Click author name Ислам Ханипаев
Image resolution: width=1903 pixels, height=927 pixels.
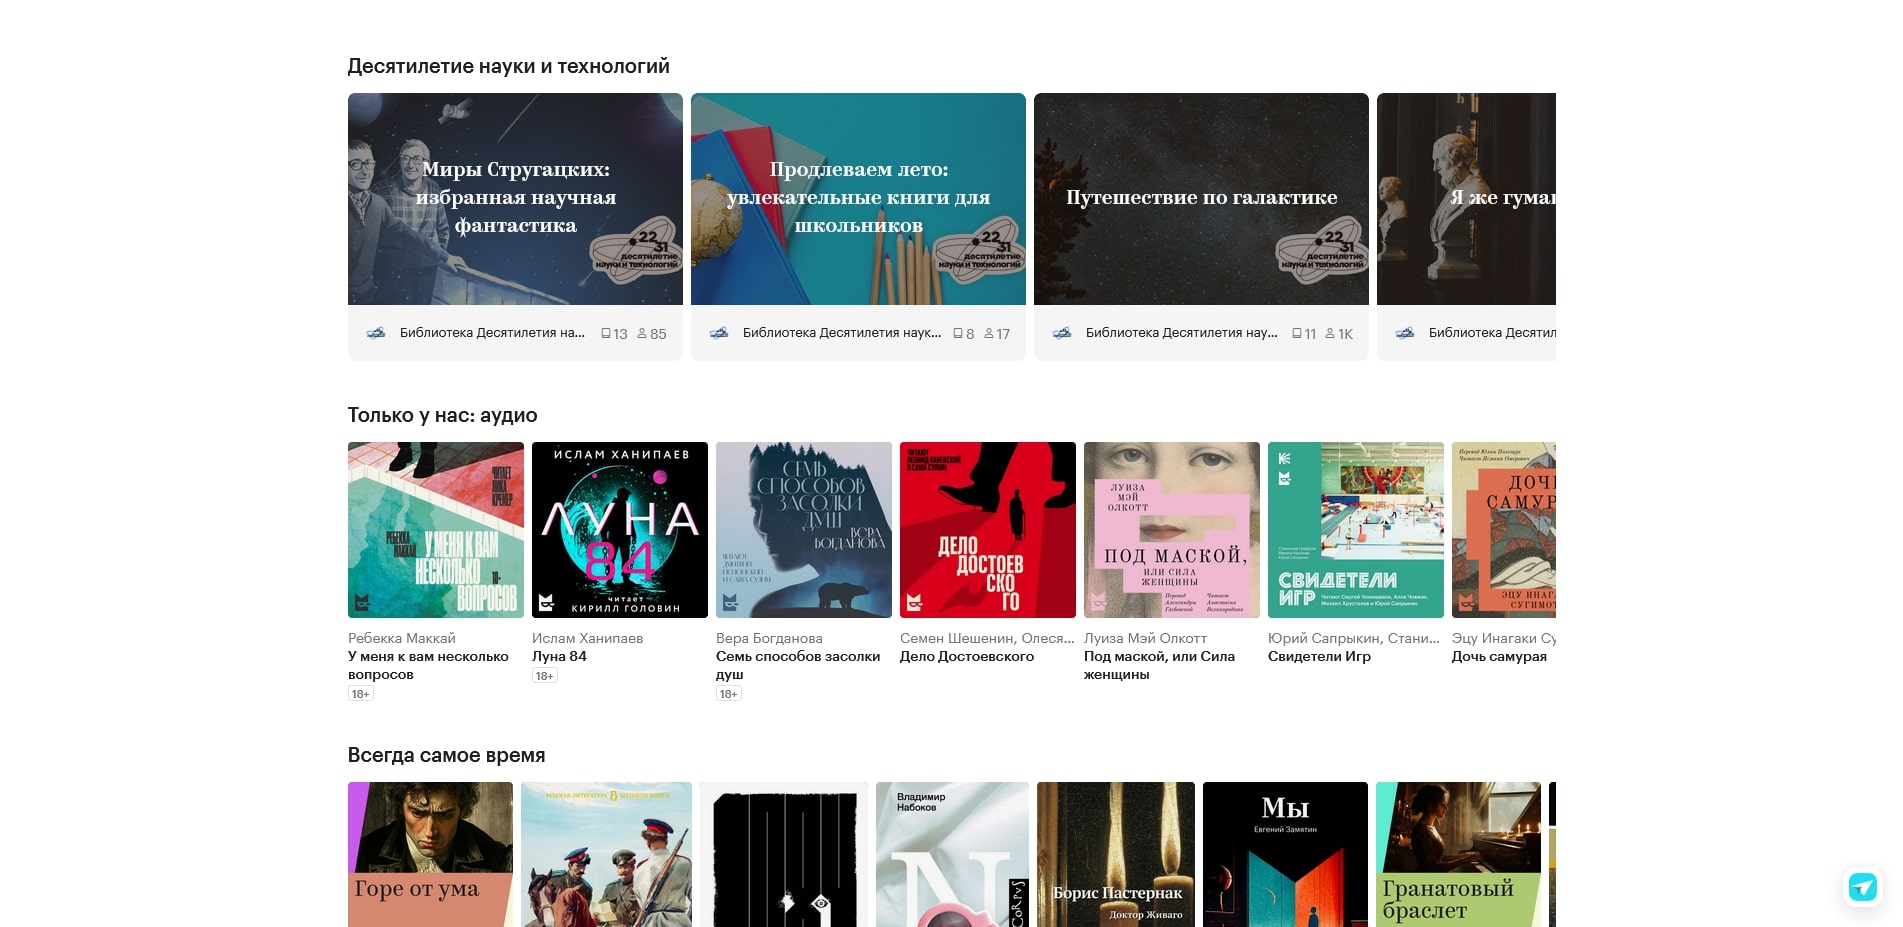[587, 638]
